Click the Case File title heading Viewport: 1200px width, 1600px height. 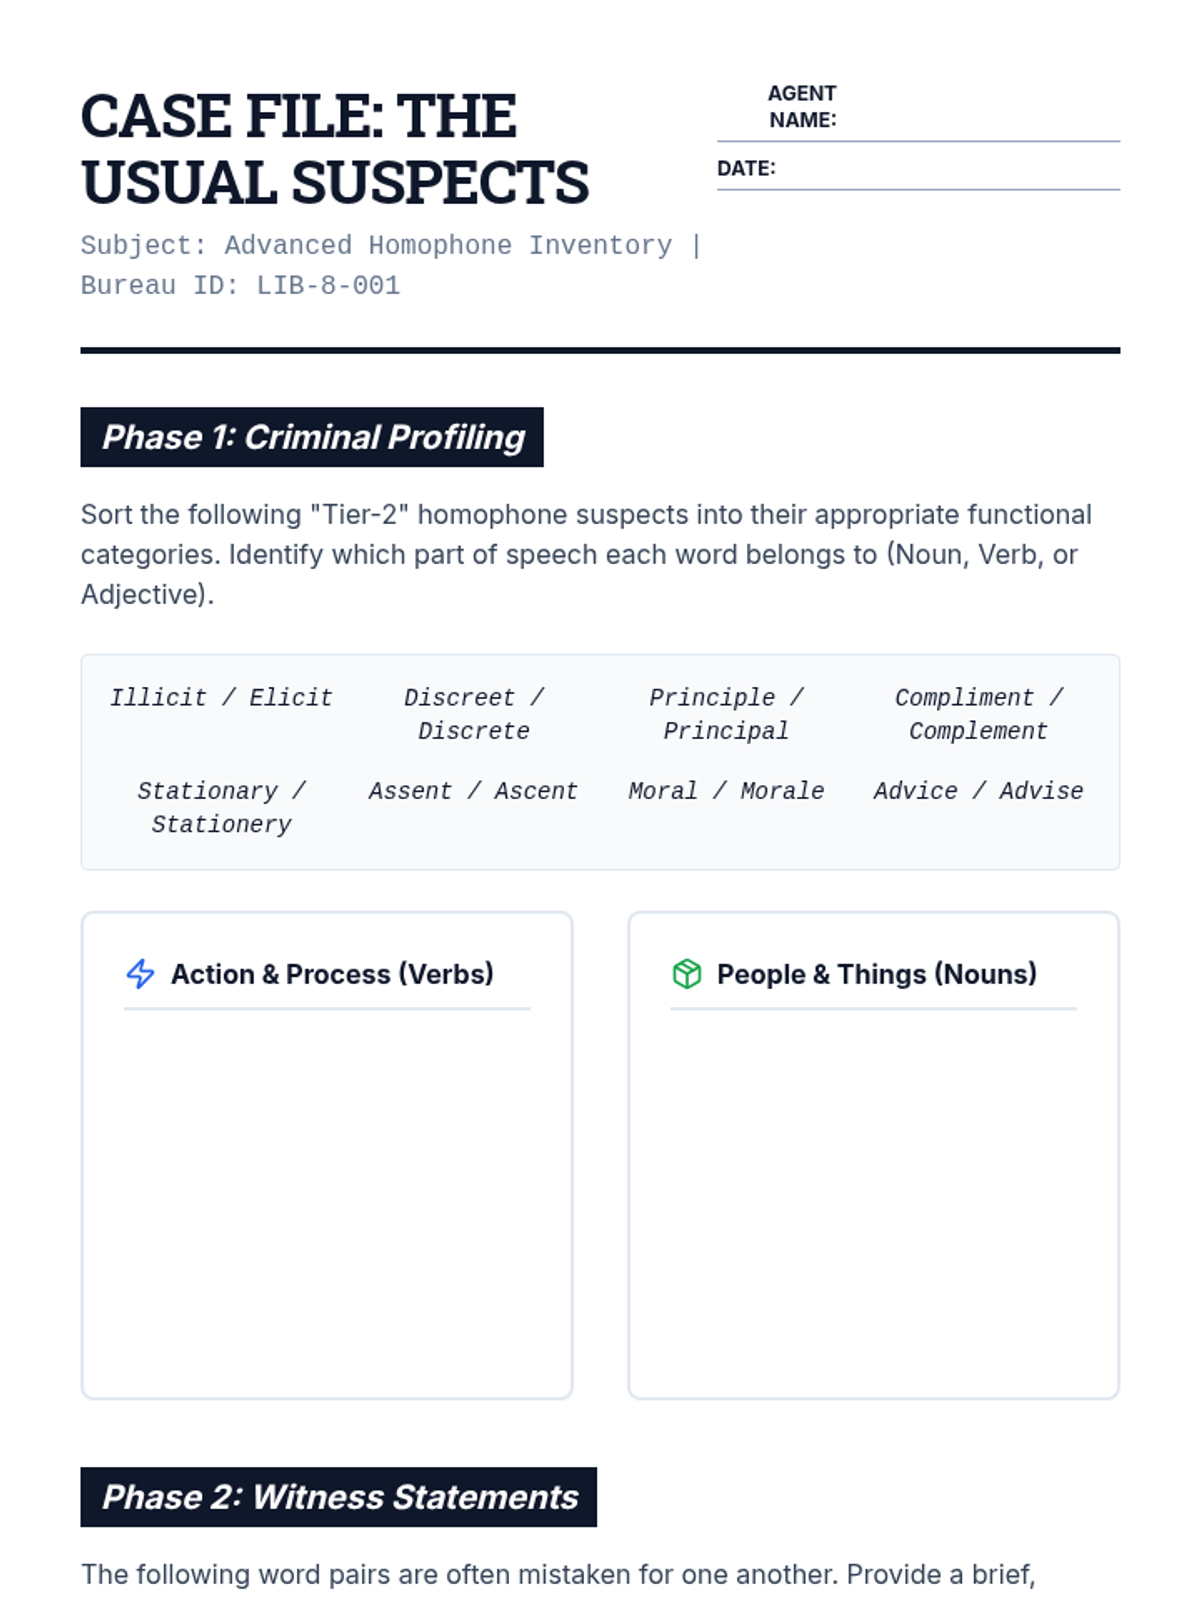tap(335, 149)
